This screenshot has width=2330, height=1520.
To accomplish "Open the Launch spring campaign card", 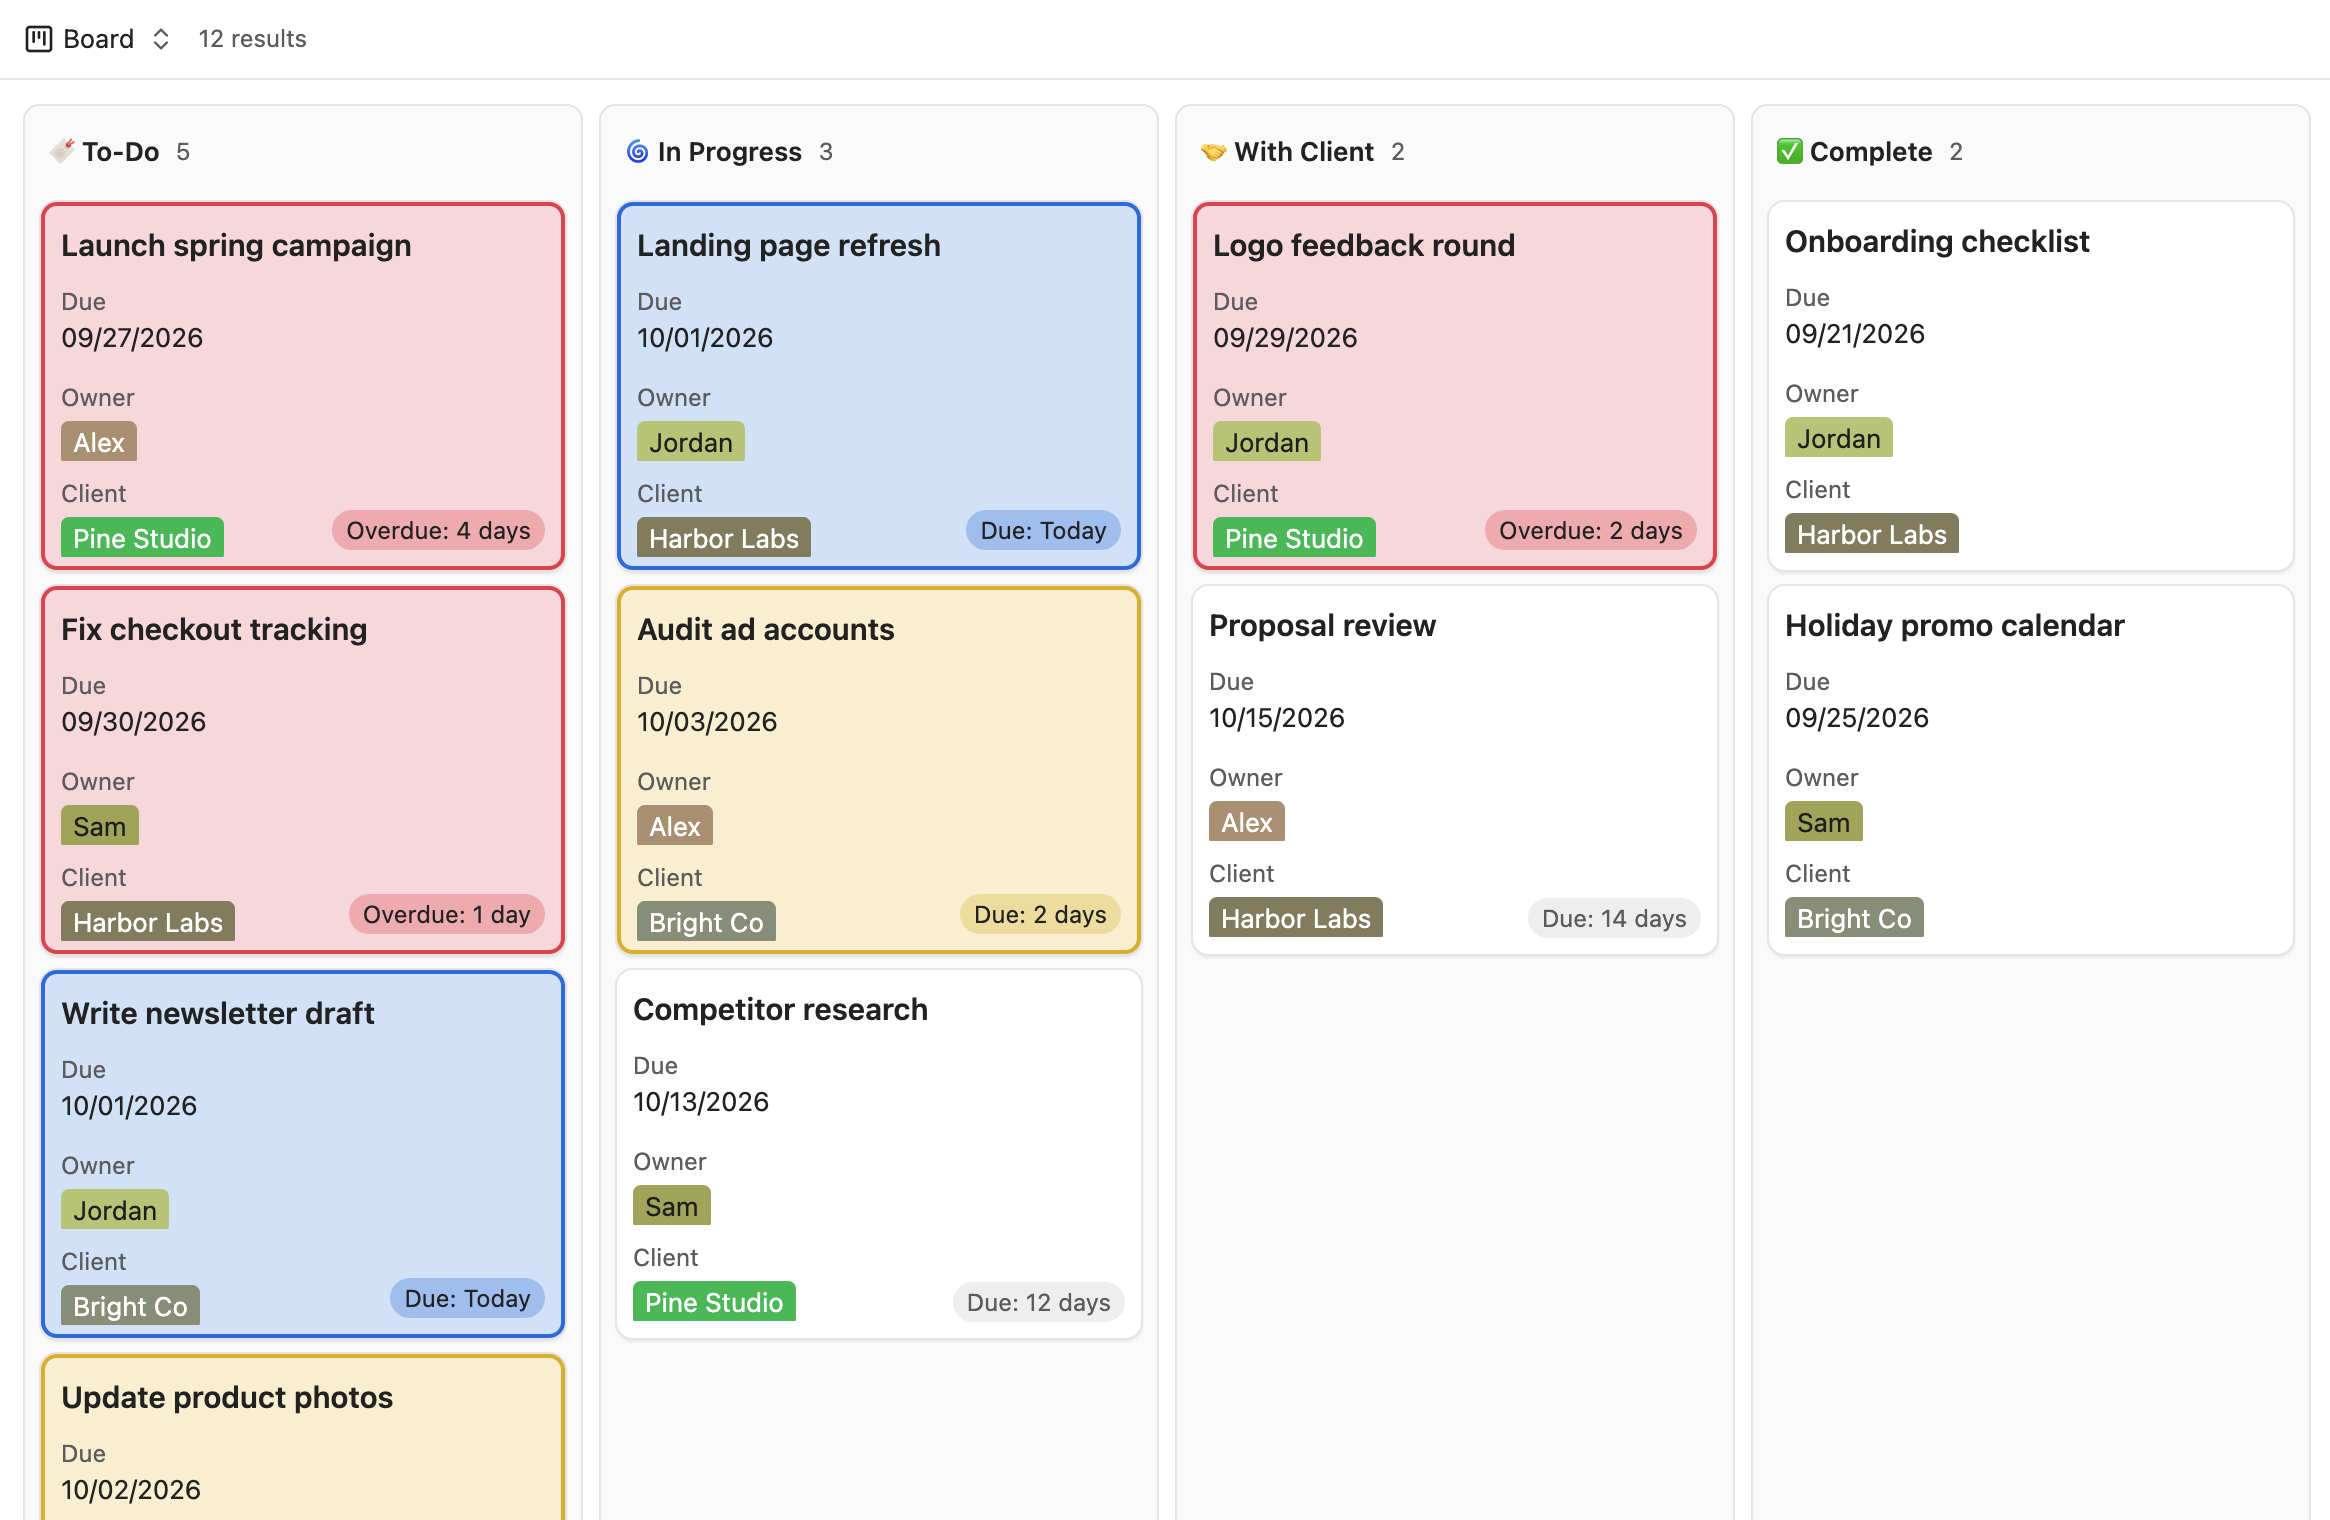I will click(x=303, y=386).
